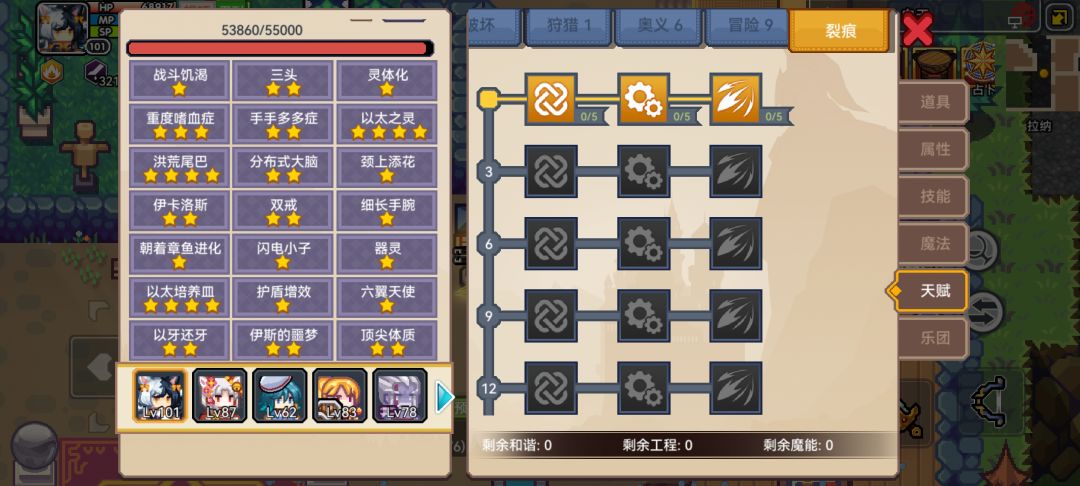1080x486 pixels.
Task: Click the locked harmony node on row 12
Action: 551,388
